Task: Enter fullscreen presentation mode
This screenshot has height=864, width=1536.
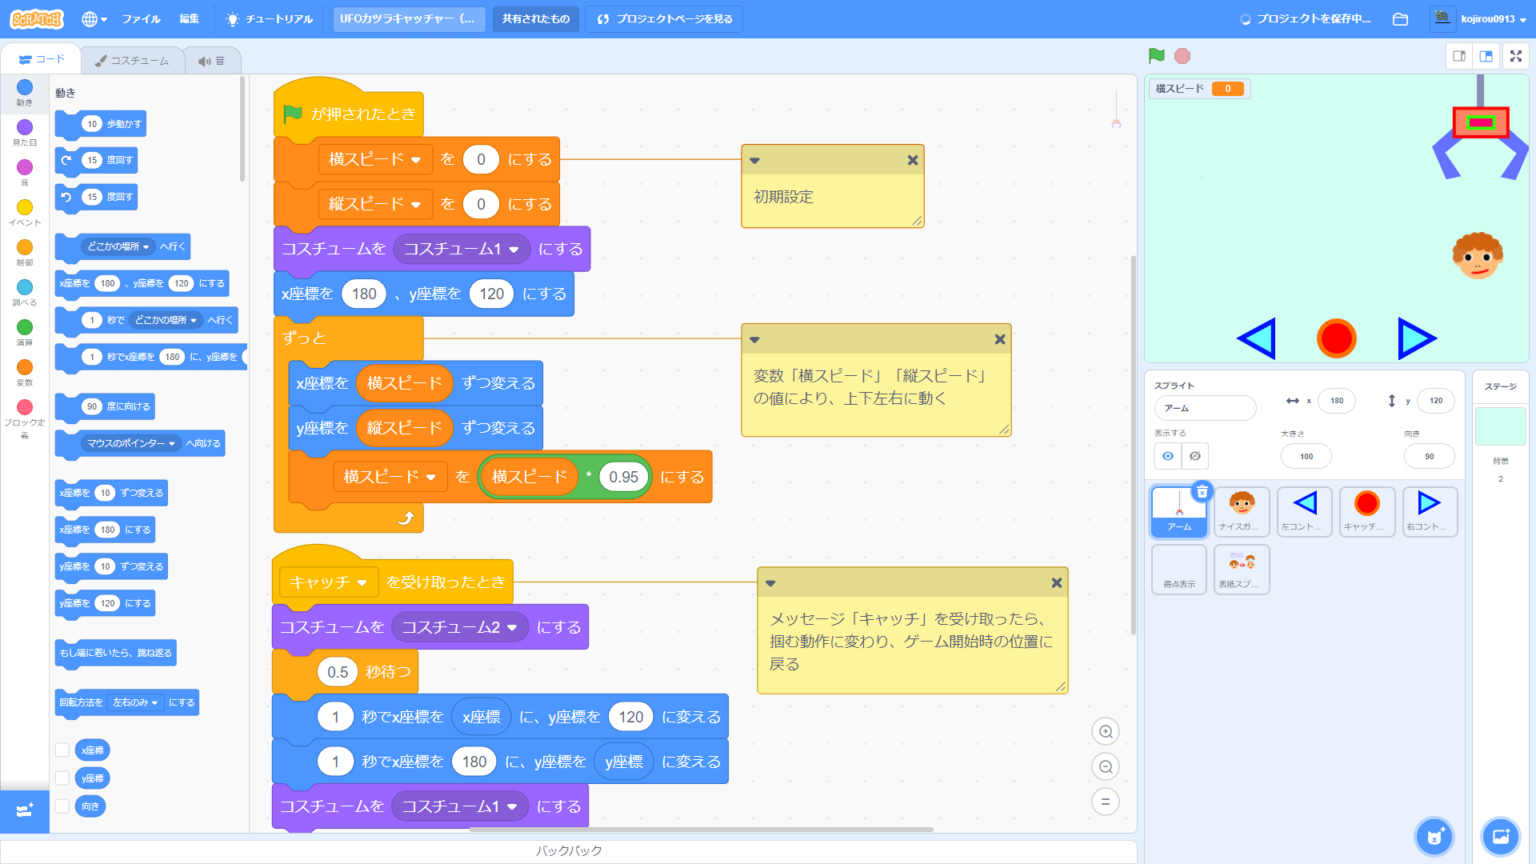Action: (1515, 56)
